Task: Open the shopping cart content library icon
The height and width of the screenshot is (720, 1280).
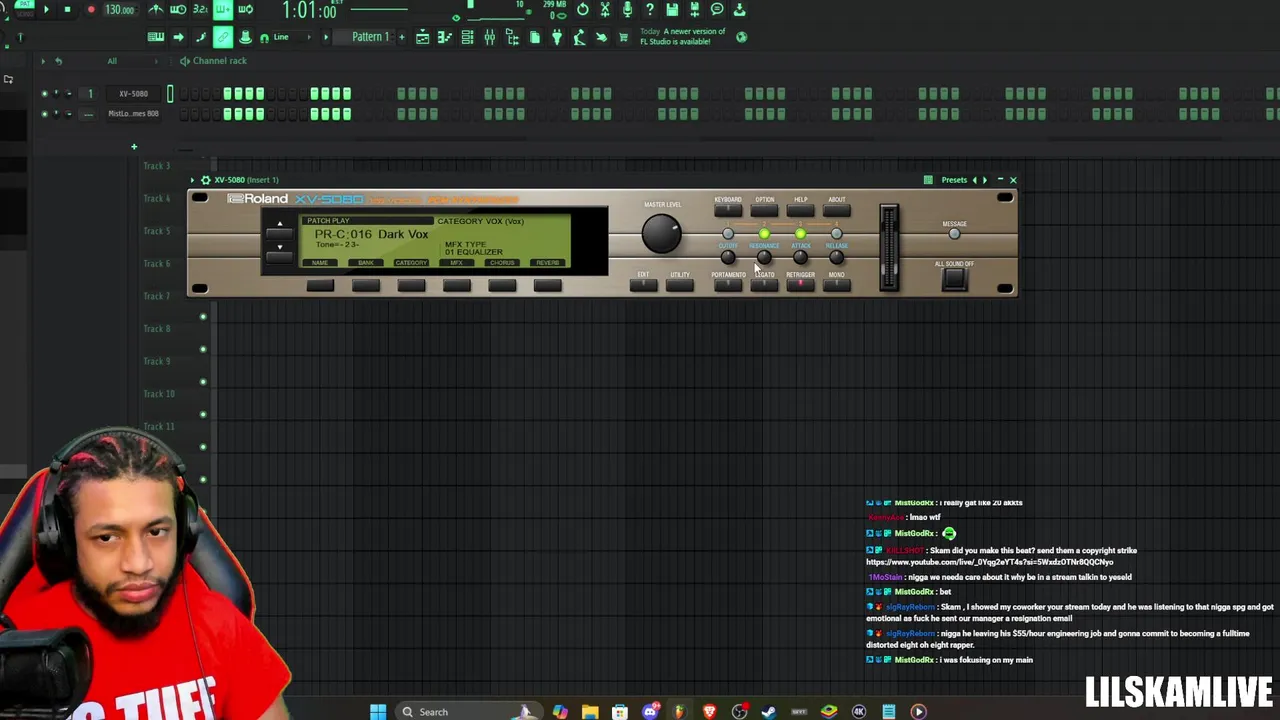Action: (623, 37)
